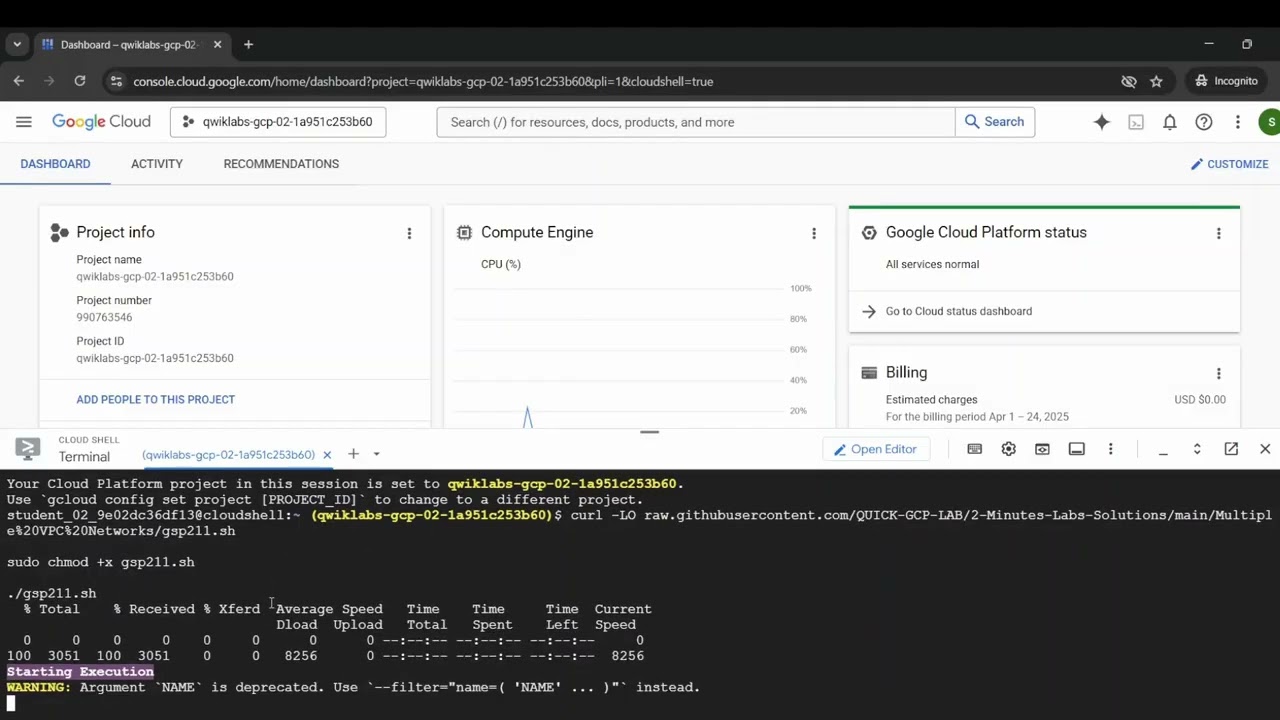Open Cloud Shell in a new window
The width and height of the screenshot is (1280, 720).
click(1231, 449)
